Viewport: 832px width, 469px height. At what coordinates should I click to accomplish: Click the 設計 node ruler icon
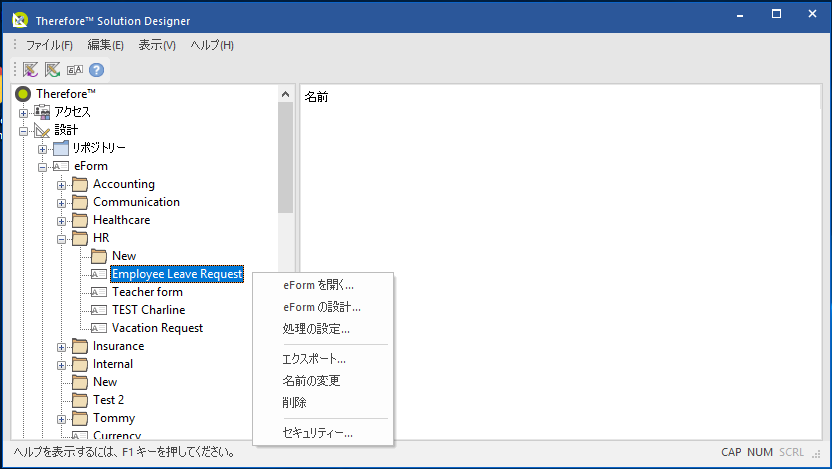tap(42, 130)
